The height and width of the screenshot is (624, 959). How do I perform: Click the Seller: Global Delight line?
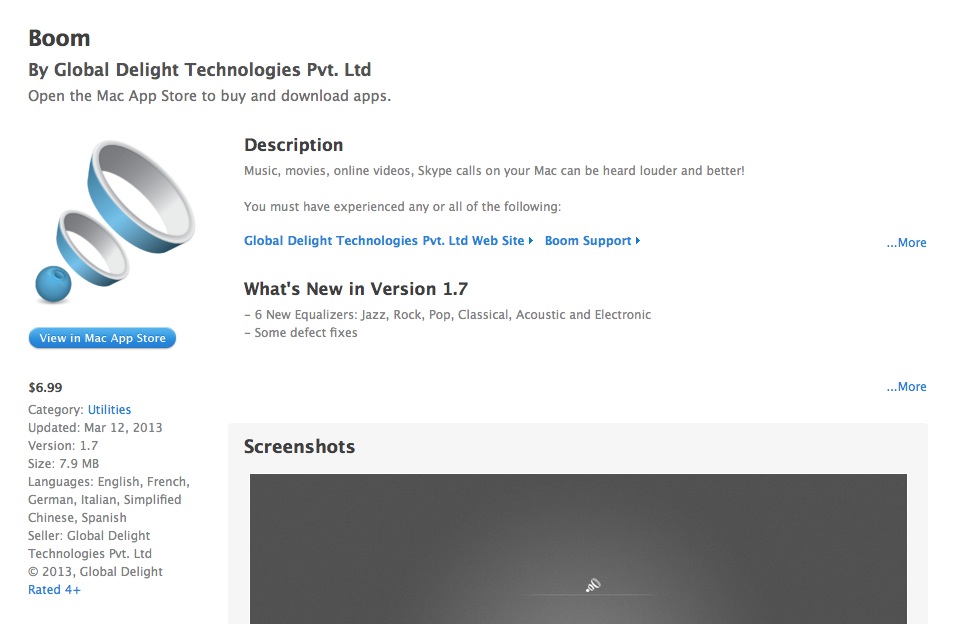pyautogui.click(x=89, y=535)
